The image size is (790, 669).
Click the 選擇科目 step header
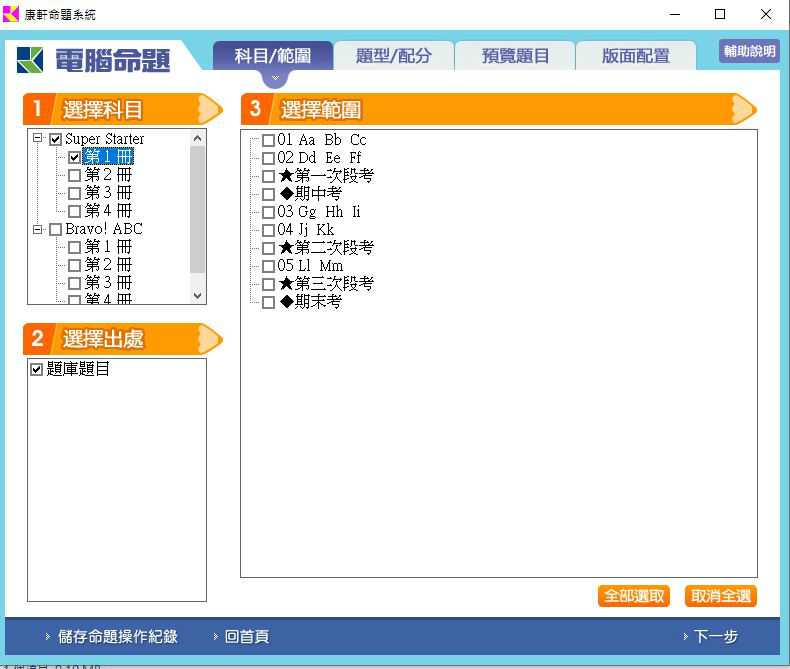[x=123, y=109]
